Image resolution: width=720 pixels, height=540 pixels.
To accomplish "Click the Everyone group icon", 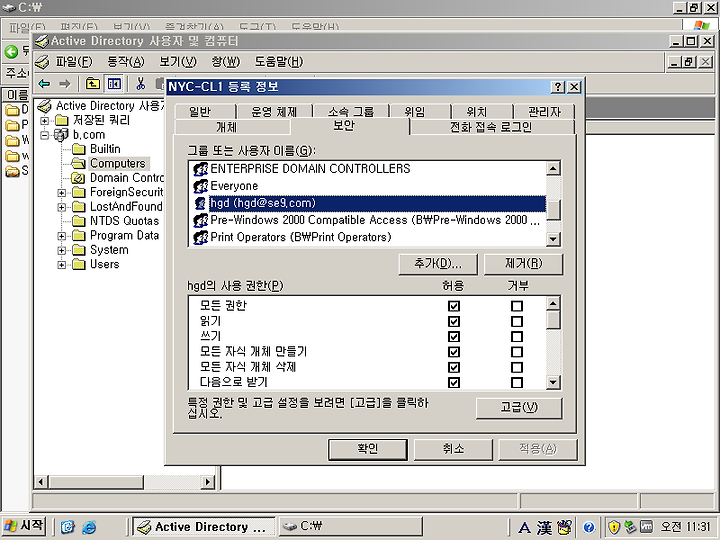I will coord(200,186).
